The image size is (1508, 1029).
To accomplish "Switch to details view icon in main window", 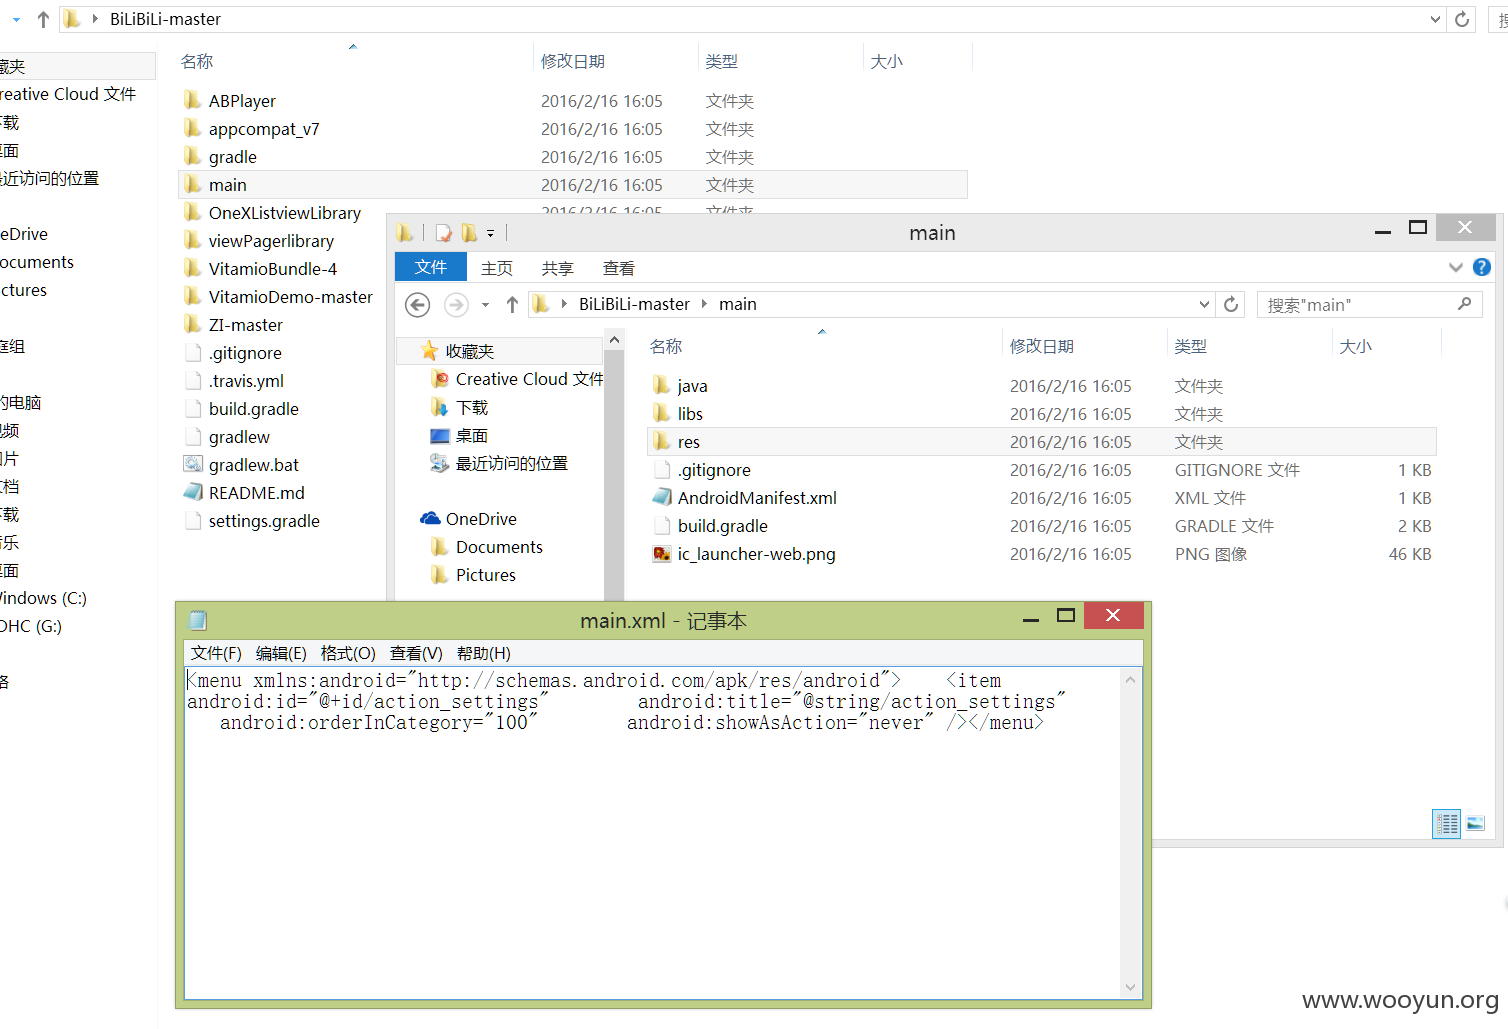I will click(x=1446, y=824).
